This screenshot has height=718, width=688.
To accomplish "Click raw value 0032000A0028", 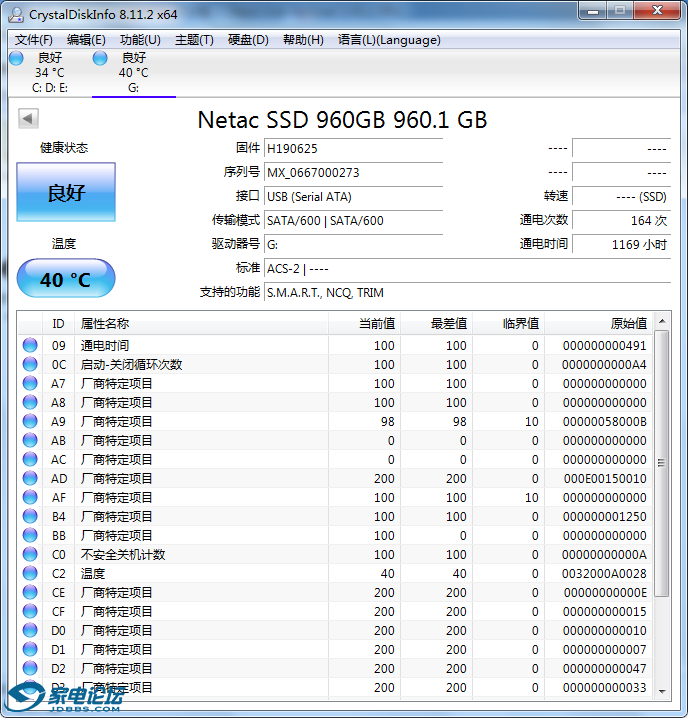I will [x=604, y=574].
